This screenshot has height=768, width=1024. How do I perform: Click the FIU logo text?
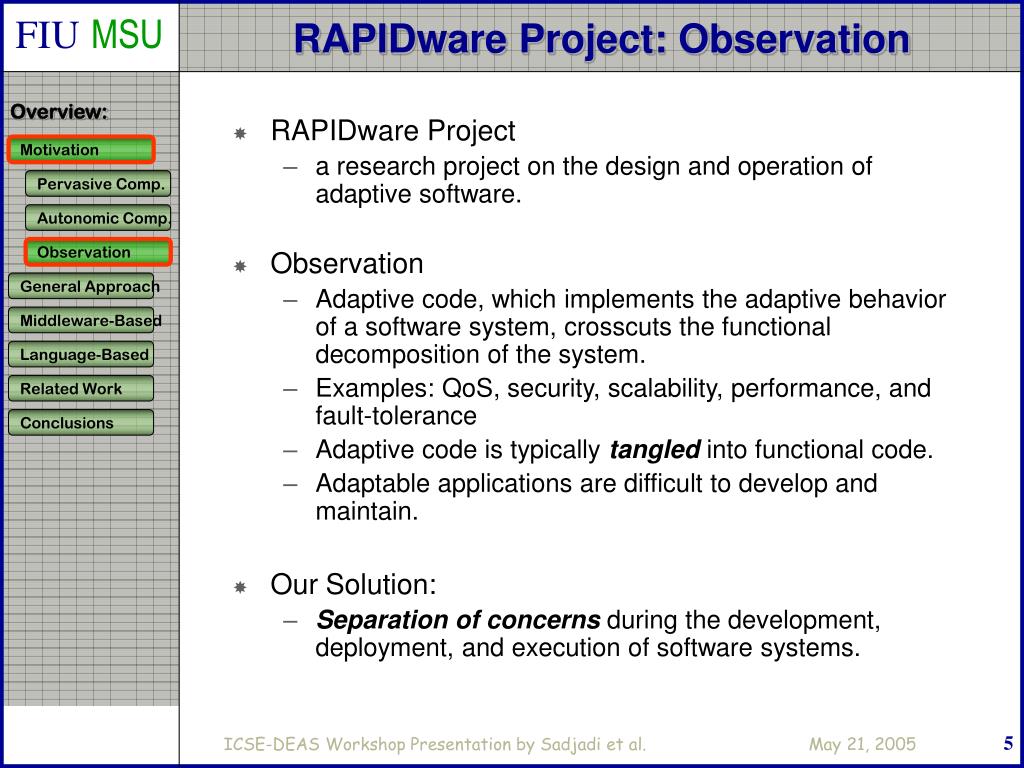pos(47,35)
